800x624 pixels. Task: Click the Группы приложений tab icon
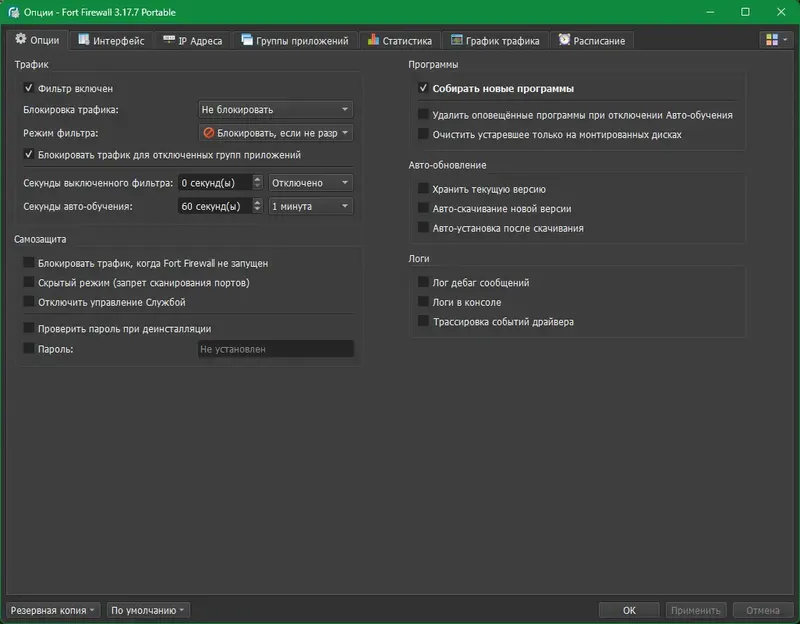tap(247, 39)
